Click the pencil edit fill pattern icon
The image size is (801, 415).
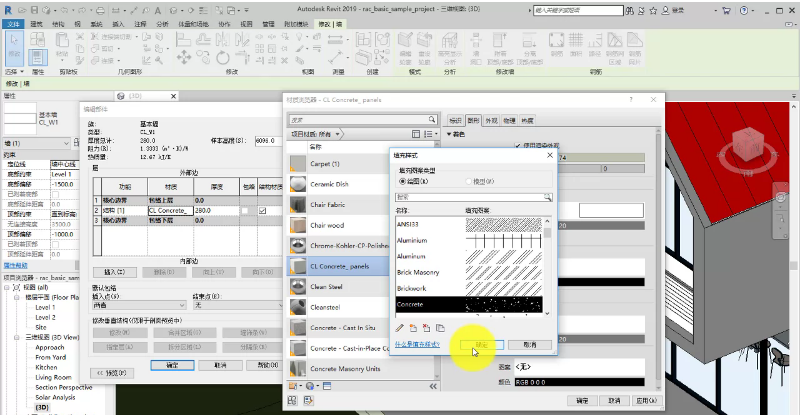coord(400,327)
